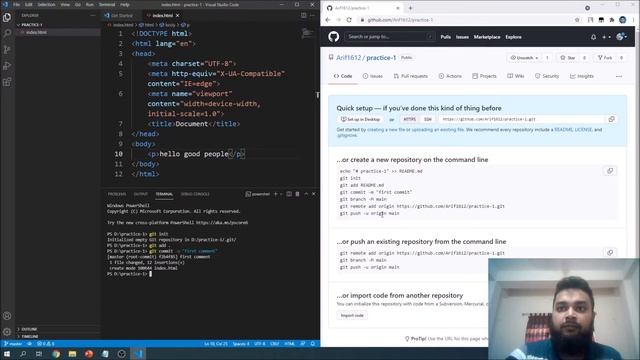Screen dimensions: 640x360
Task: Star the practice-1 repository
Action: (x=567, y=58)
